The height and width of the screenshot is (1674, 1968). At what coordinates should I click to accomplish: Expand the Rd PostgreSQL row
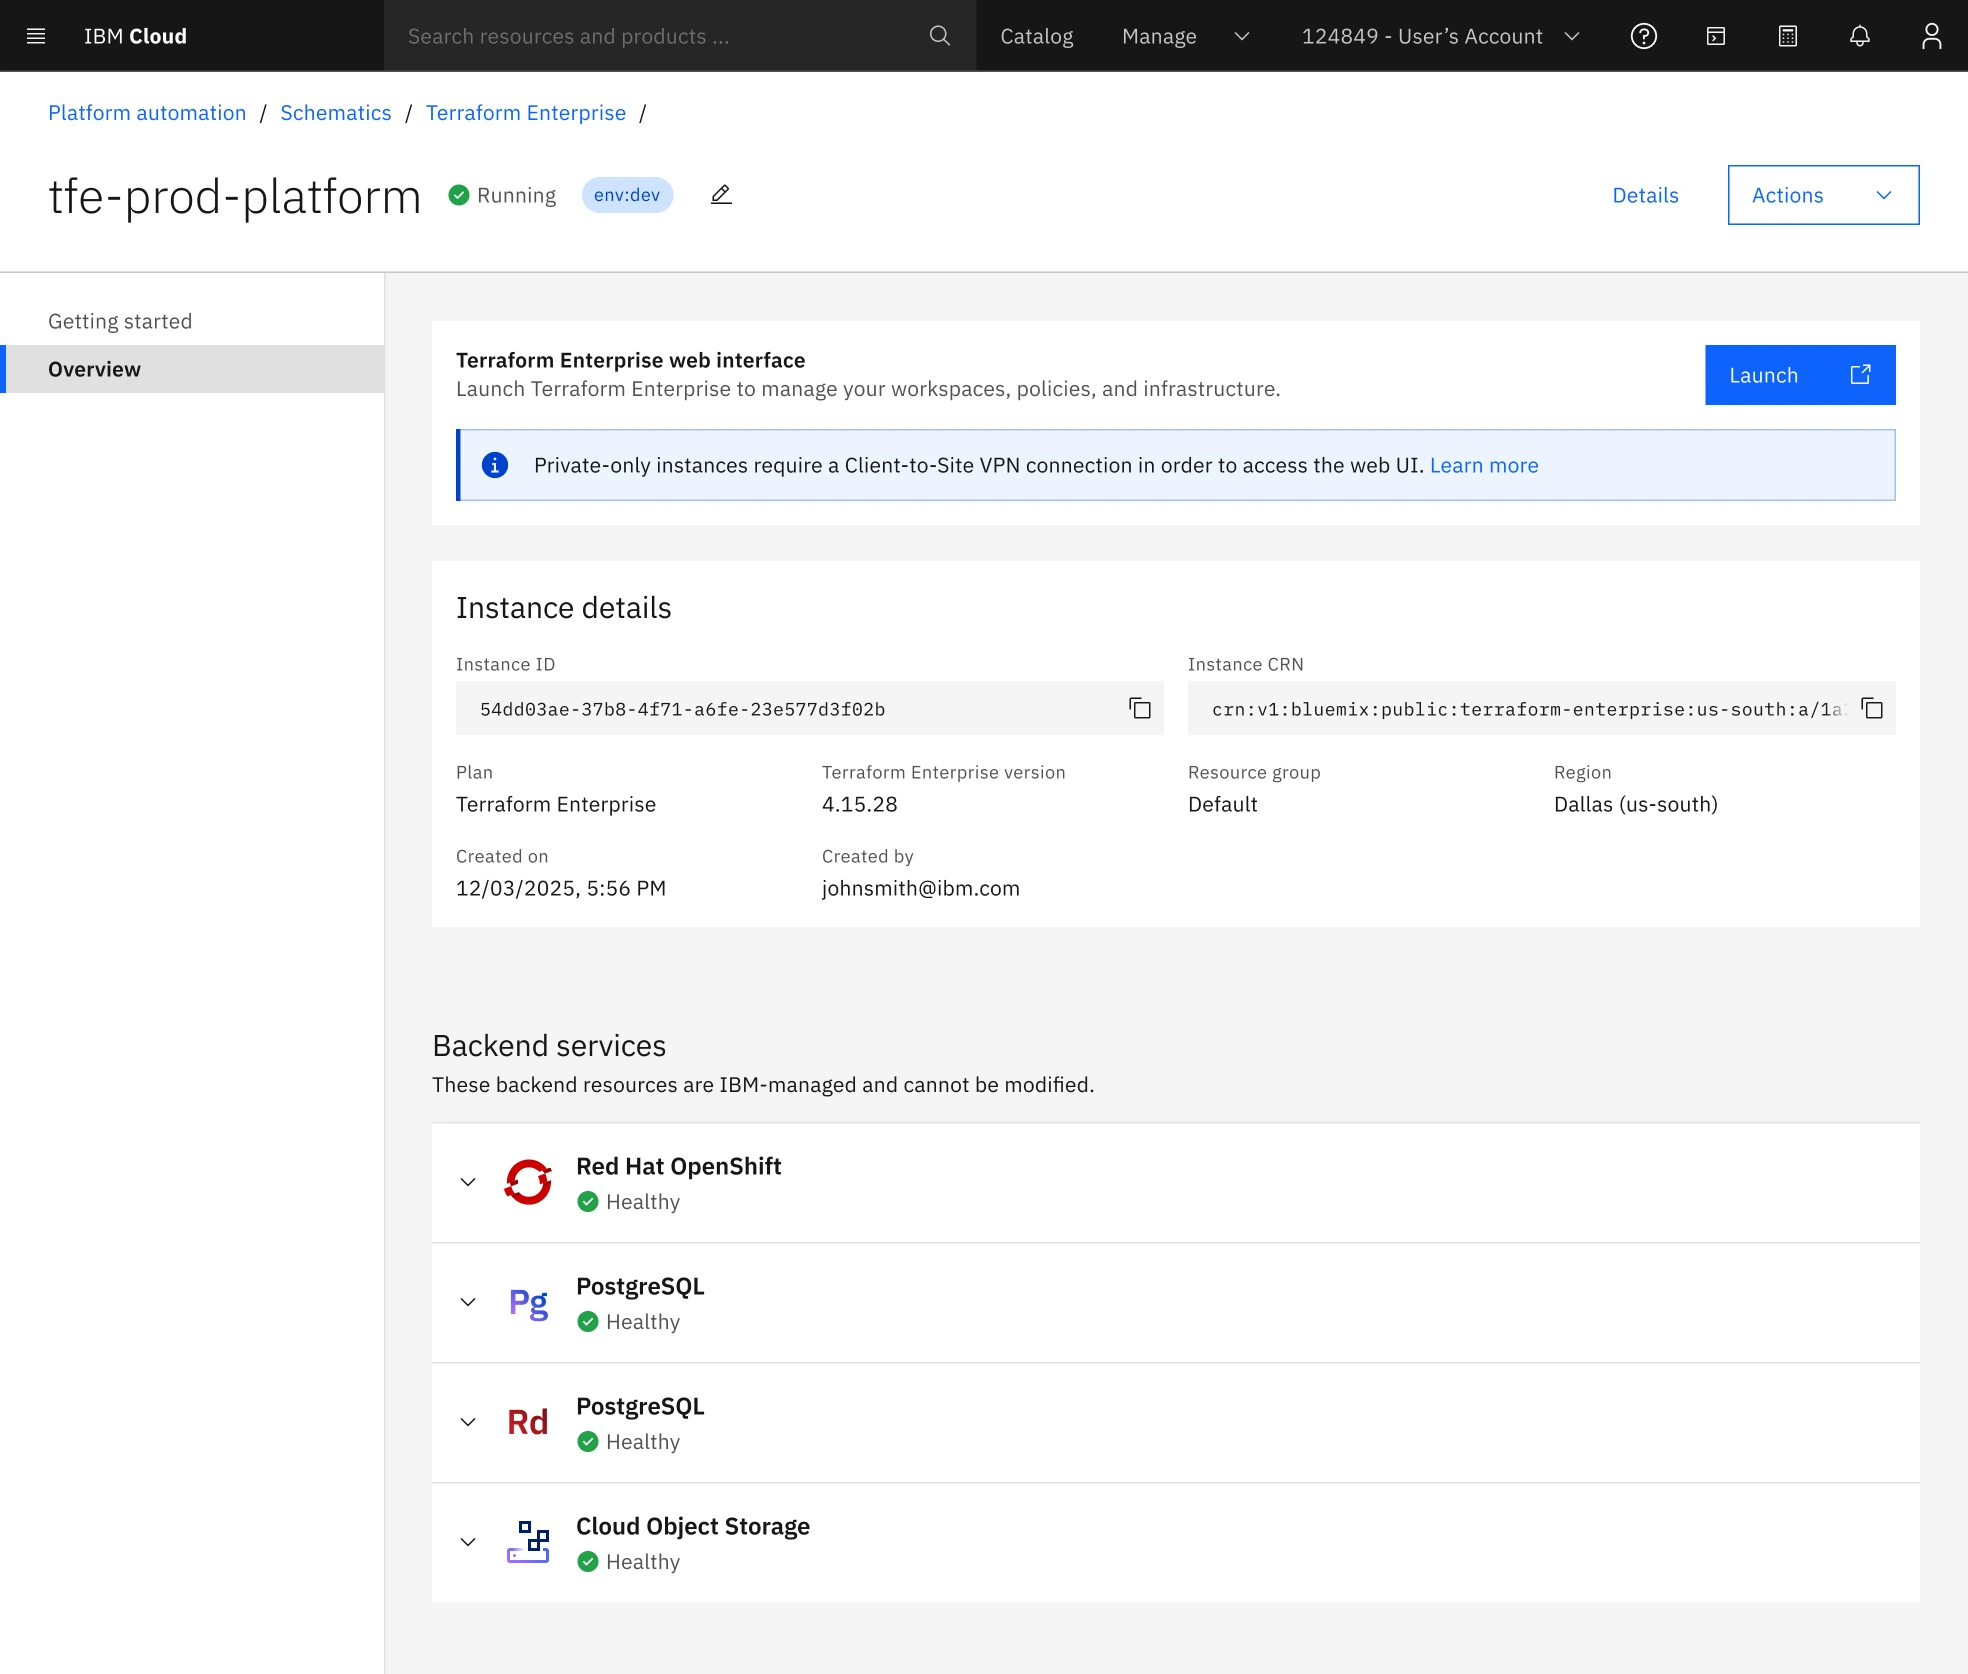468,1422
